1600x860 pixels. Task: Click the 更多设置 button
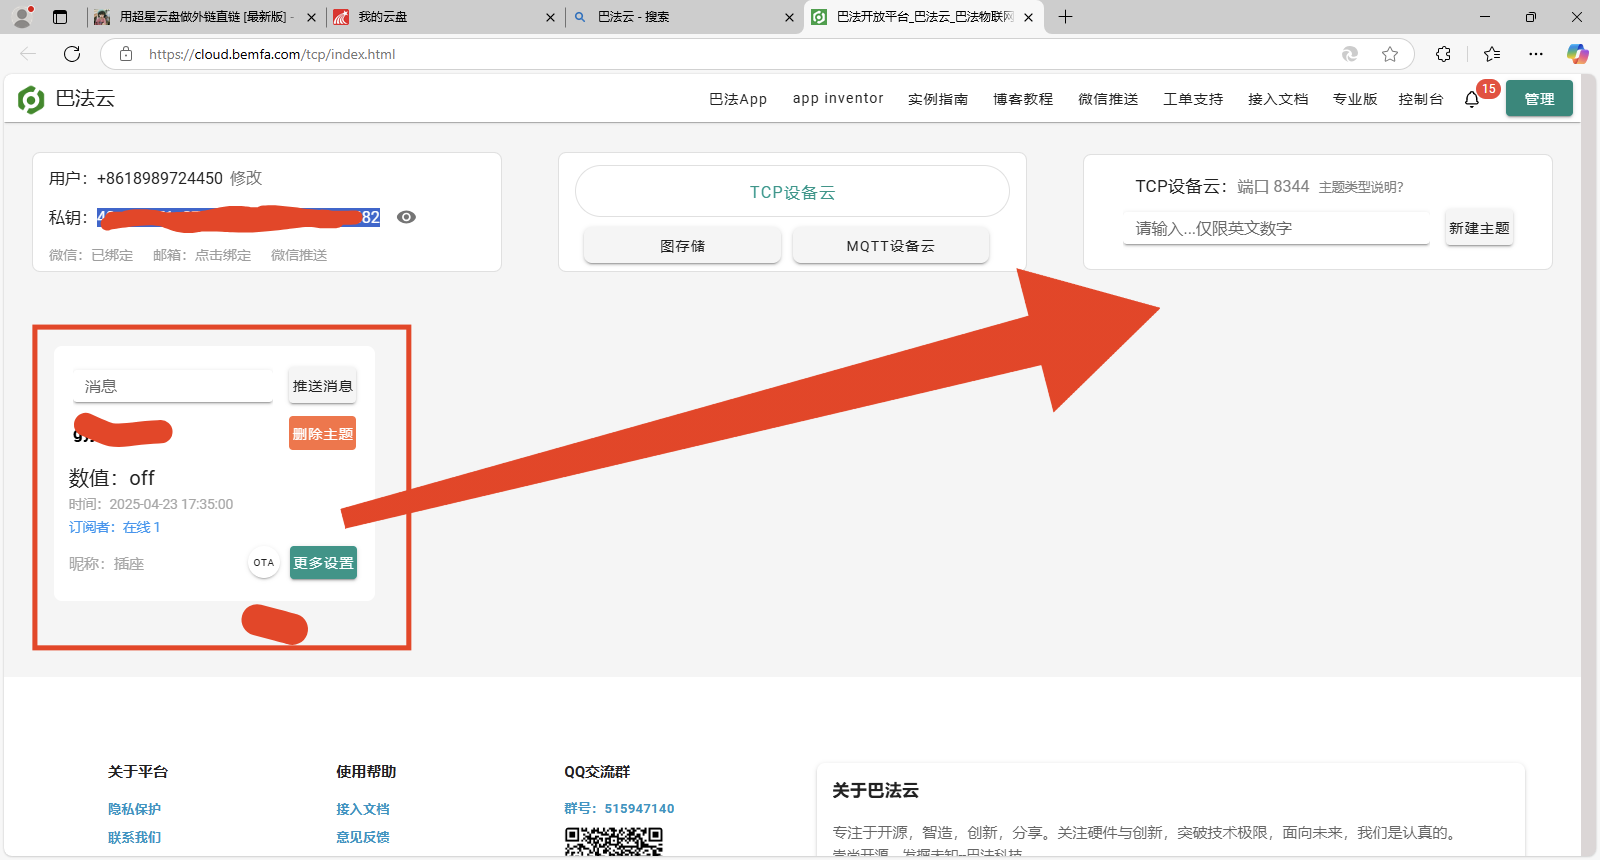[x=323, y=563]
